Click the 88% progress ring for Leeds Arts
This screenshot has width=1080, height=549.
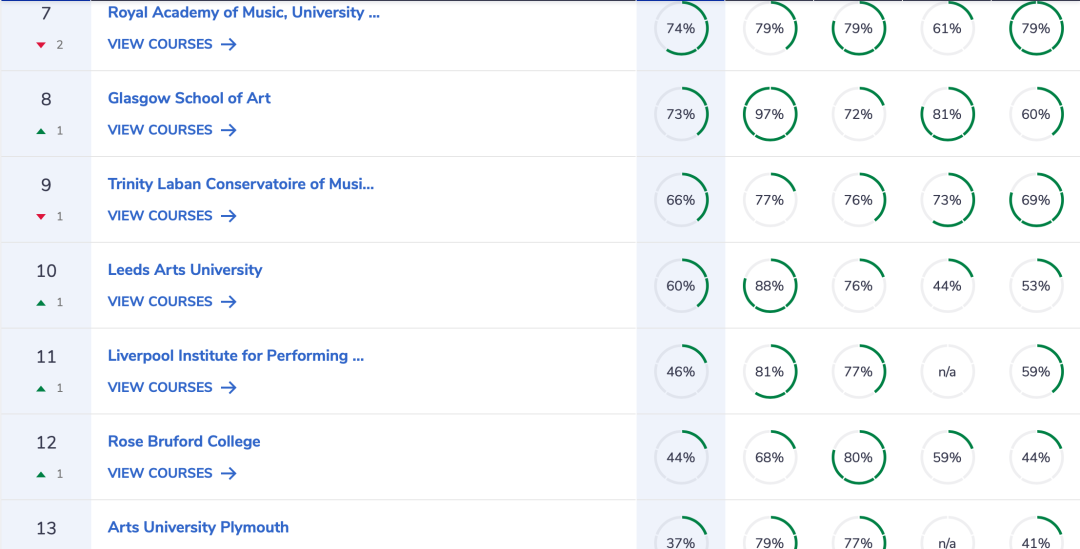[769, 286]
